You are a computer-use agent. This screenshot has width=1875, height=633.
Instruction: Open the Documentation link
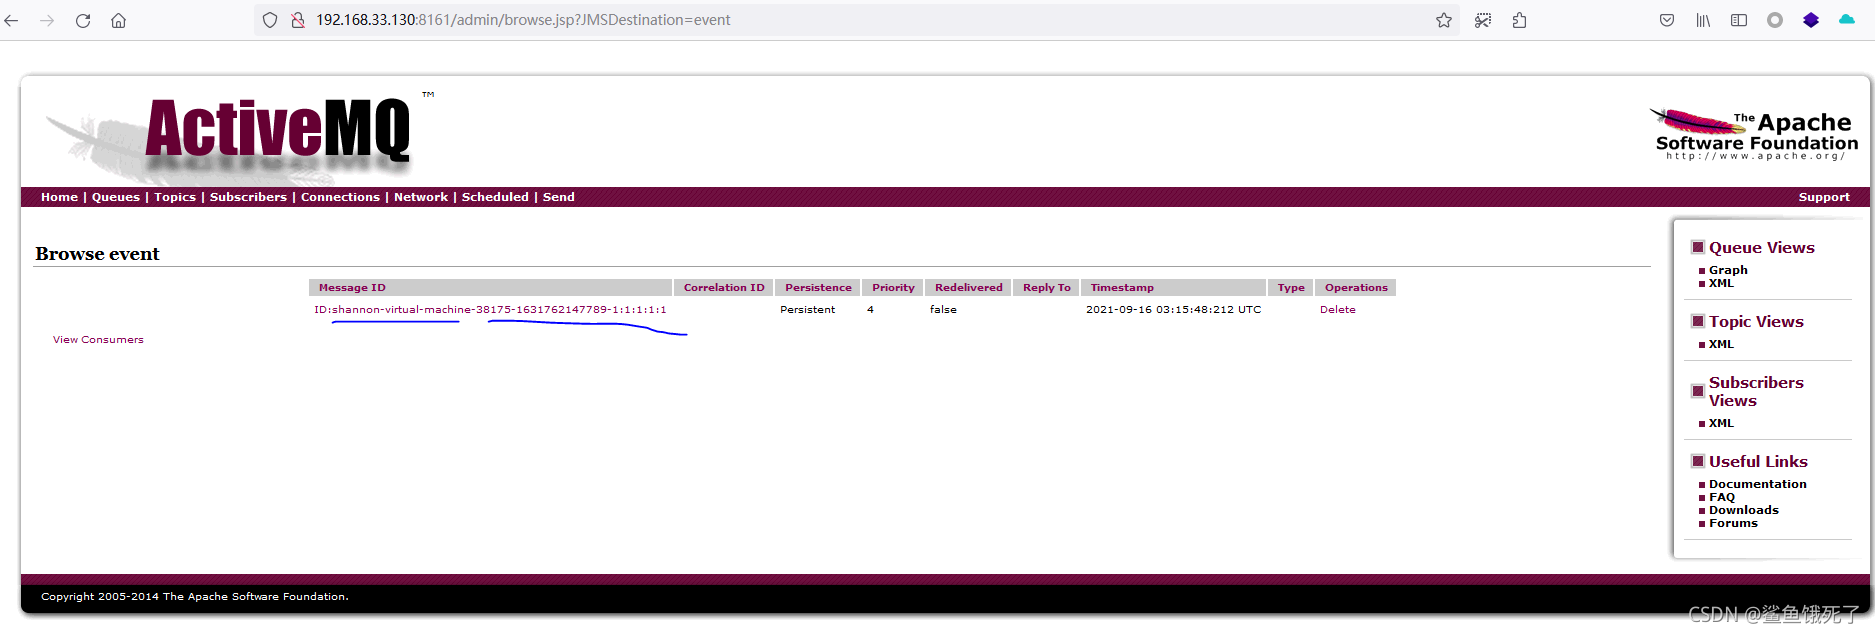click(1757, 484)
